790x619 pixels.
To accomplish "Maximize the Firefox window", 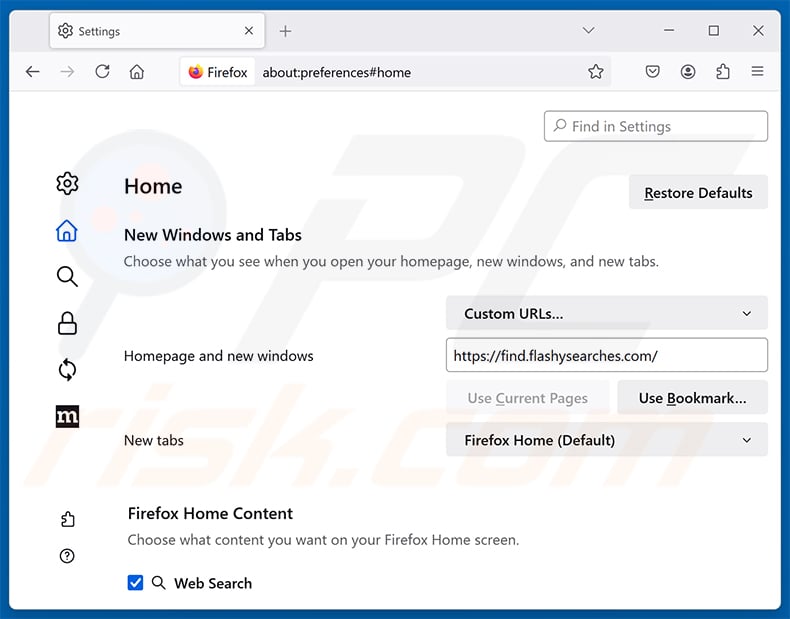I will pyautogui.click(x=713, y=31).
